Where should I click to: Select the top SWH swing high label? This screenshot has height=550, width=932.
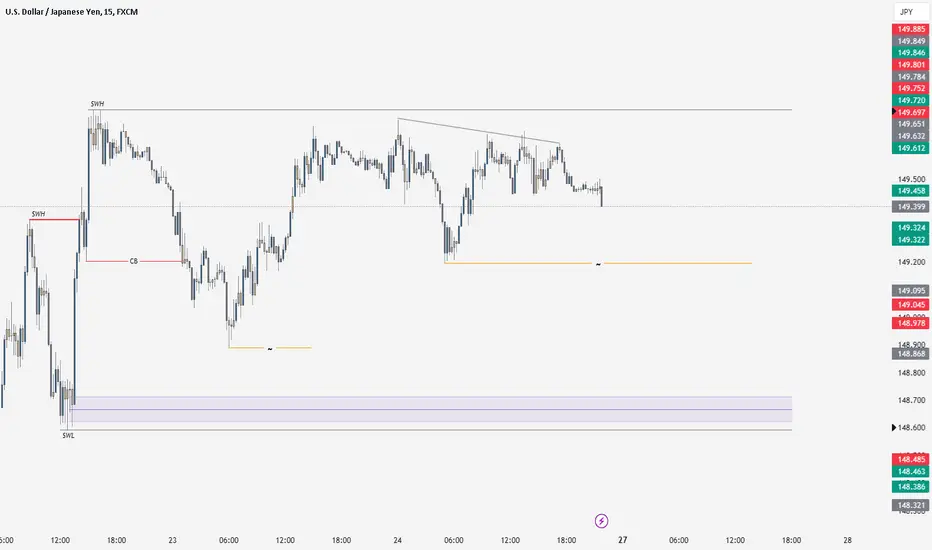pos(97,104)
